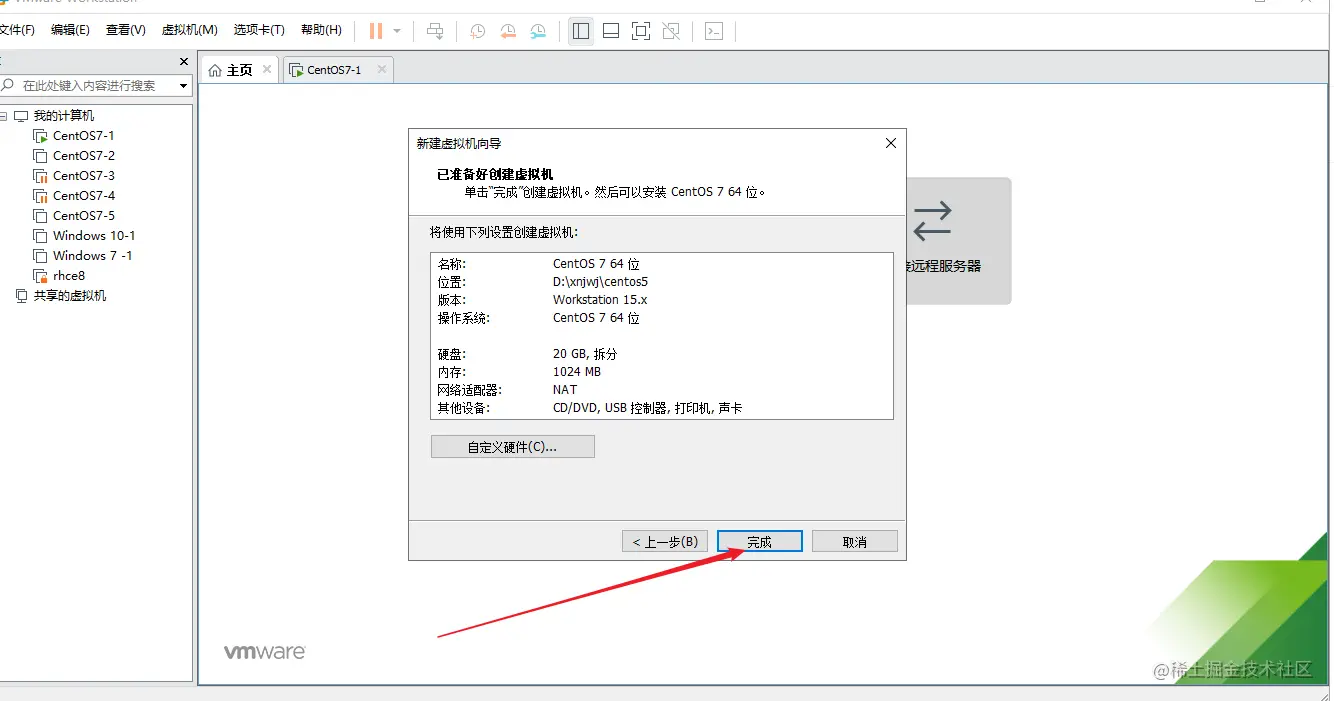Click the home icon on the 主页 tab
This screenshot has width=1334, height=701.
[215, 70]
